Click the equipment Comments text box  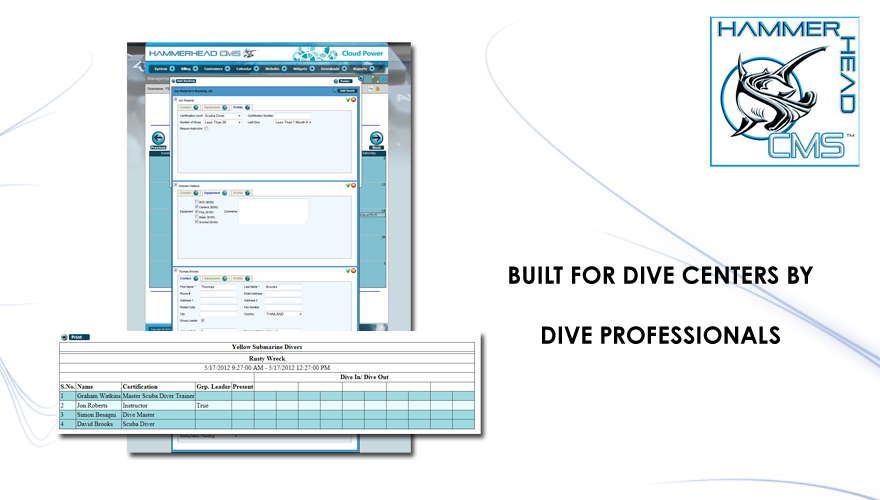pos(271,211)
